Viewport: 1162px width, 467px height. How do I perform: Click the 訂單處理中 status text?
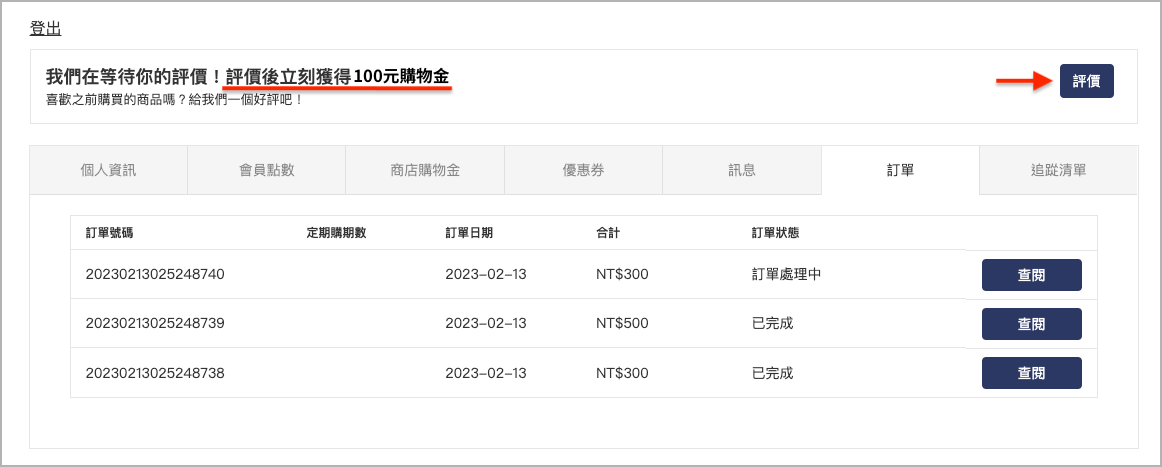click(786, 274)
